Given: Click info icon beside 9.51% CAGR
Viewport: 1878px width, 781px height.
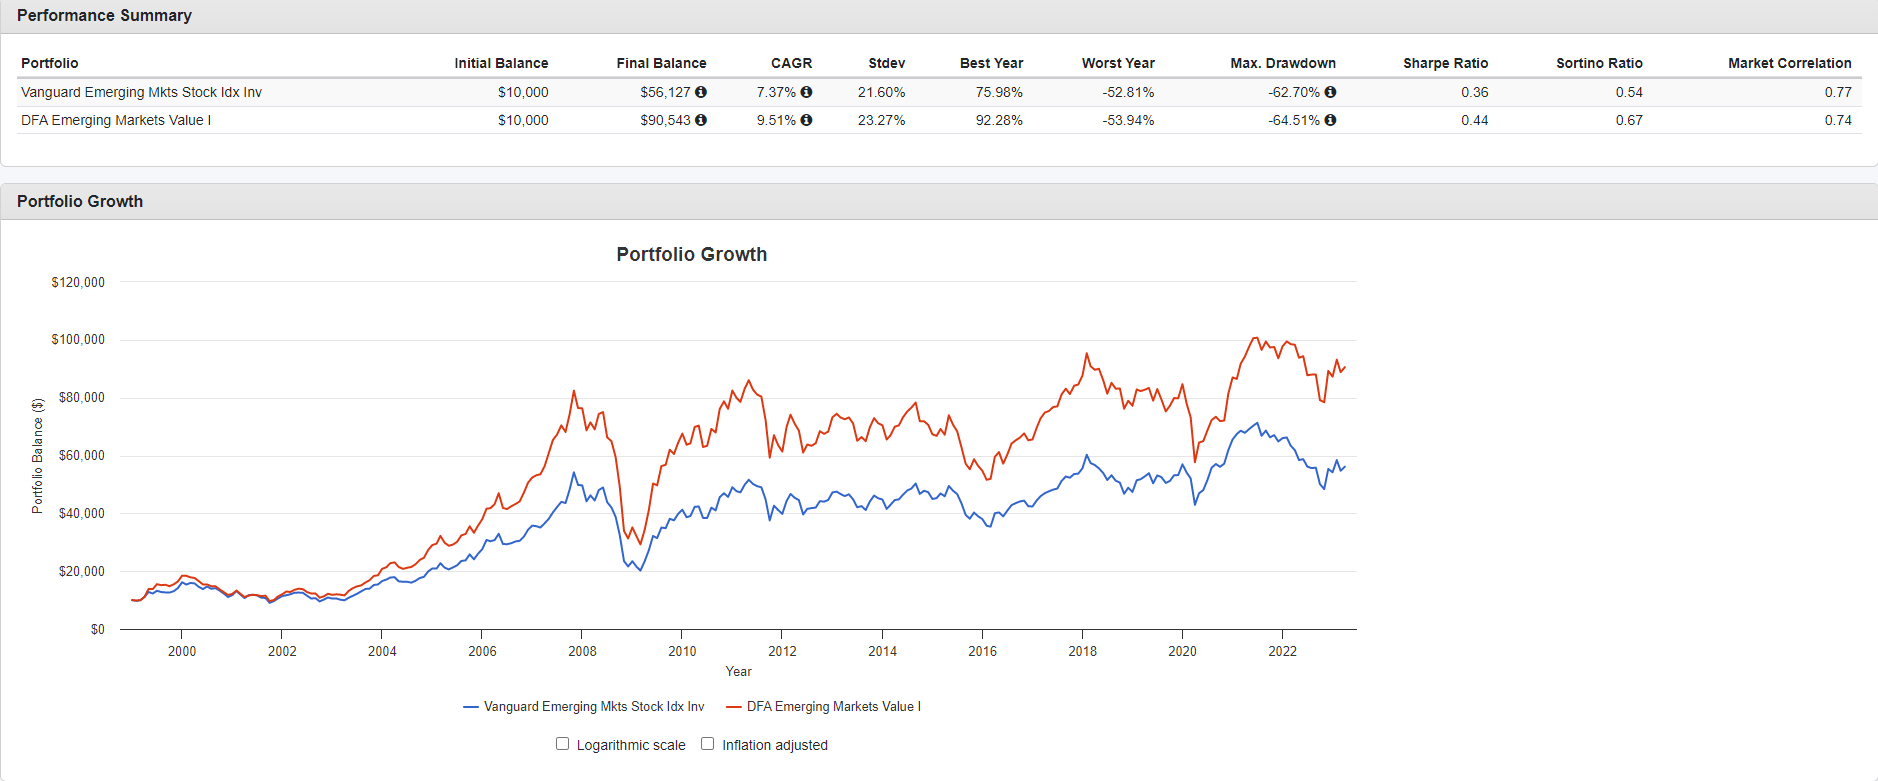Looking at the screenshot, I should 806,120.
